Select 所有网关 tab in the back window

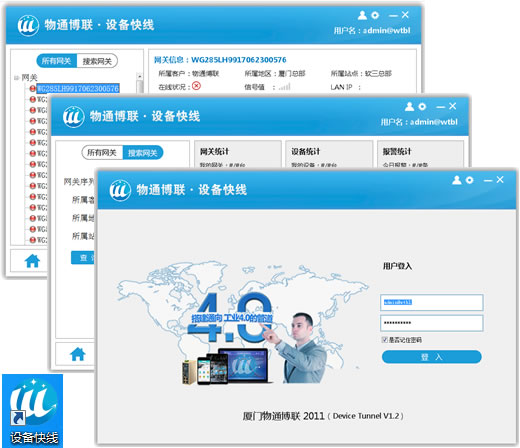(x=56, y=61)
